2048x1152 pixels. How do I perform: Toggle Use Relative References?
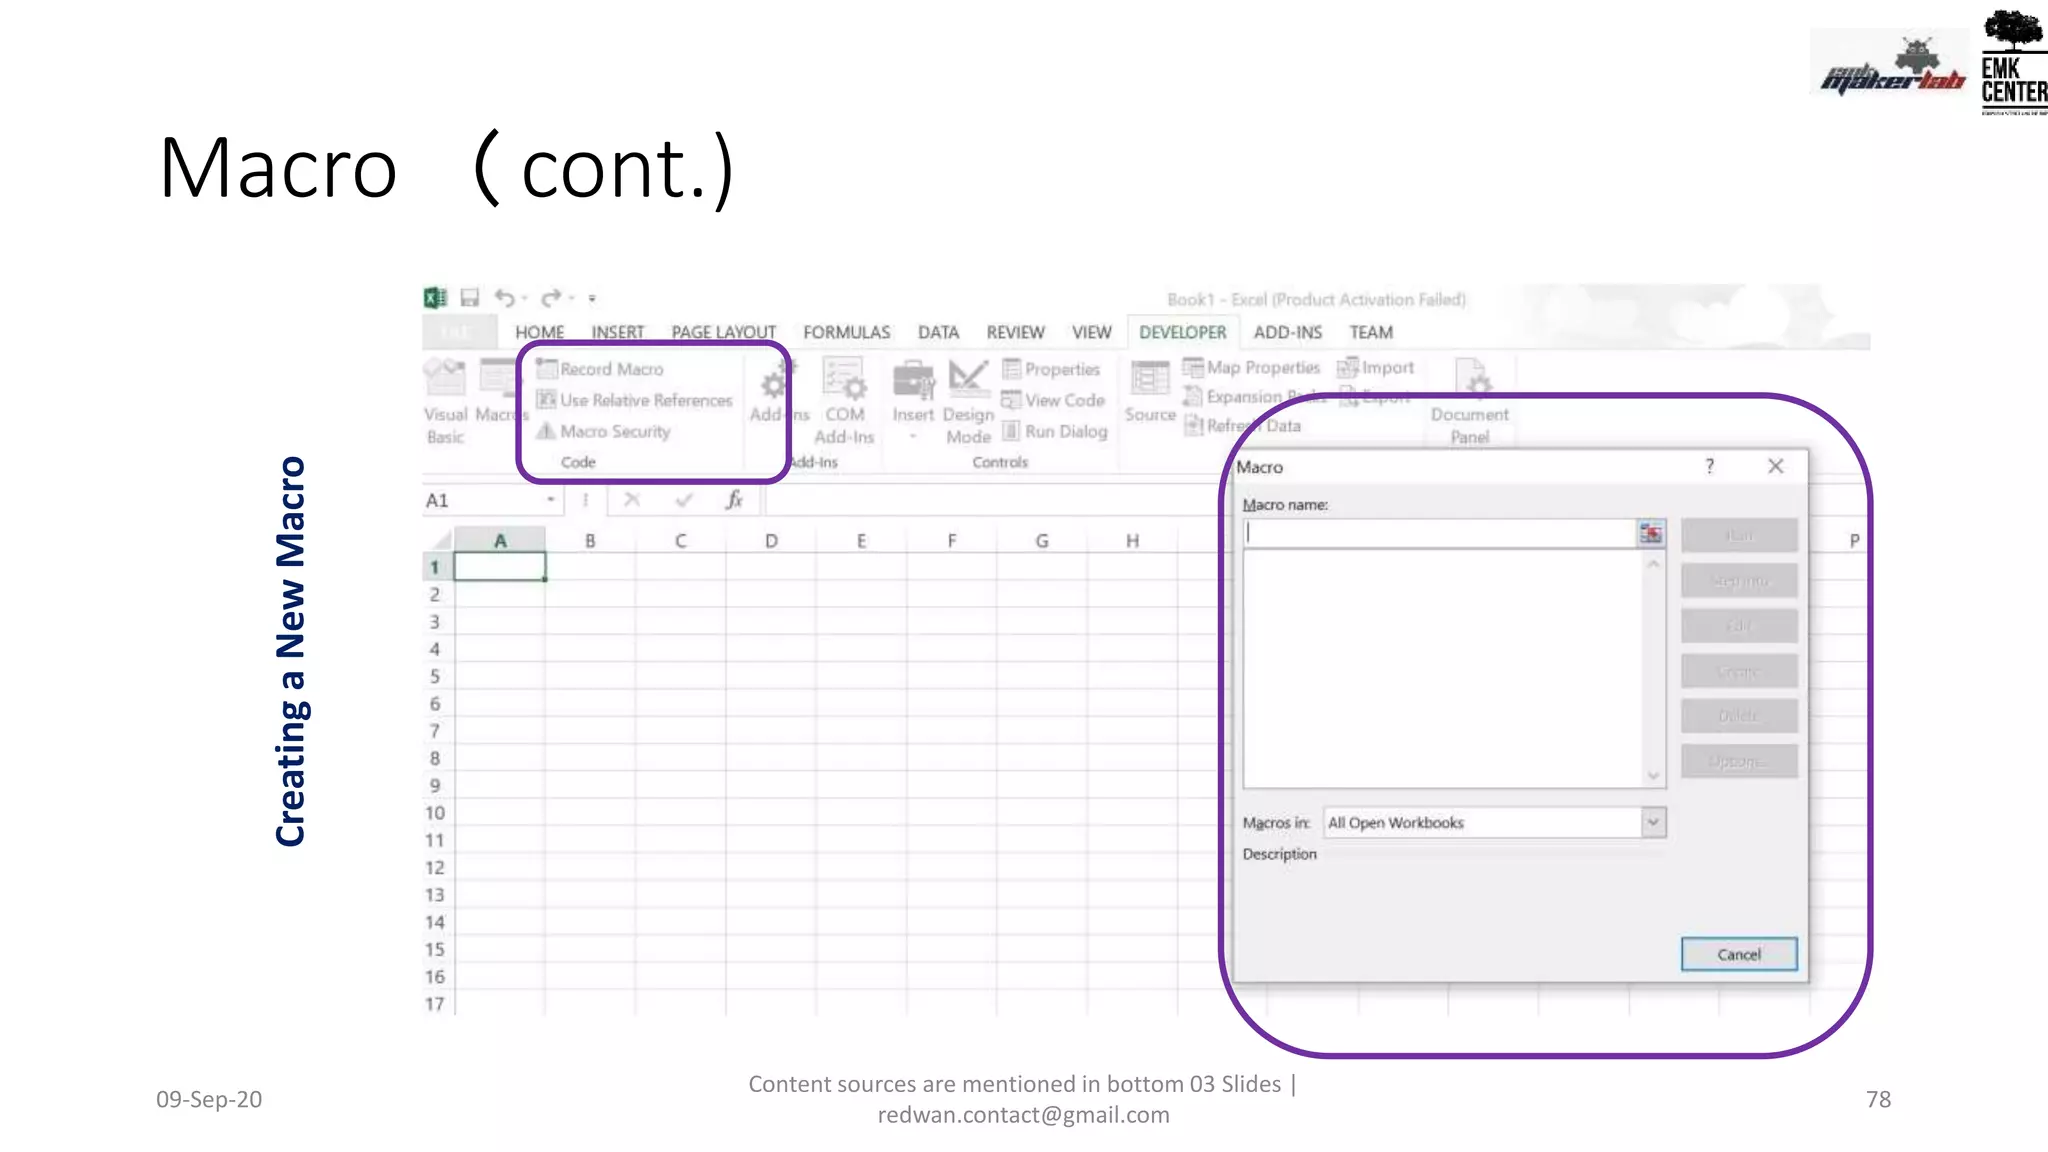tap(547, 400)
